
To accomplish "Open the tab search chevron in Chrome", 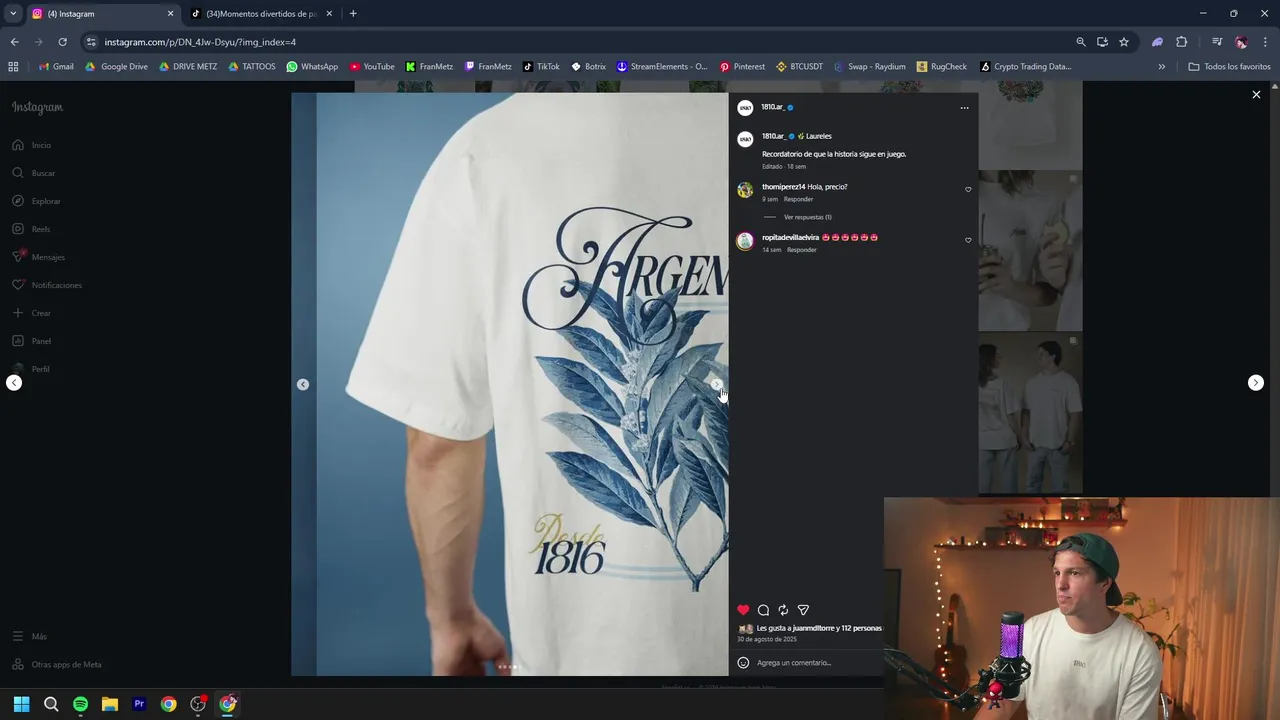I will tap(13, 14).
